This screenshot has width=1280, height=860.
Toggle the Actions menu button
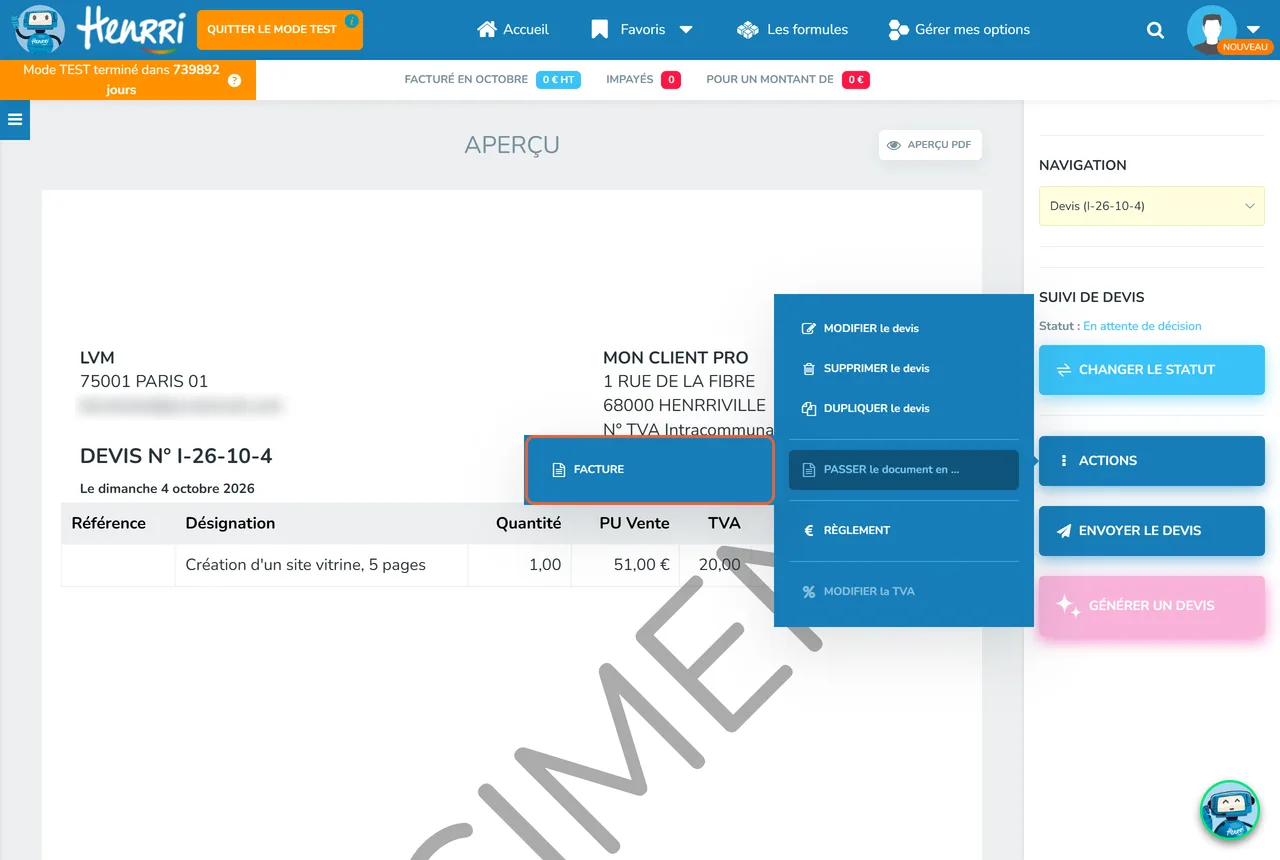[1152, 461]
